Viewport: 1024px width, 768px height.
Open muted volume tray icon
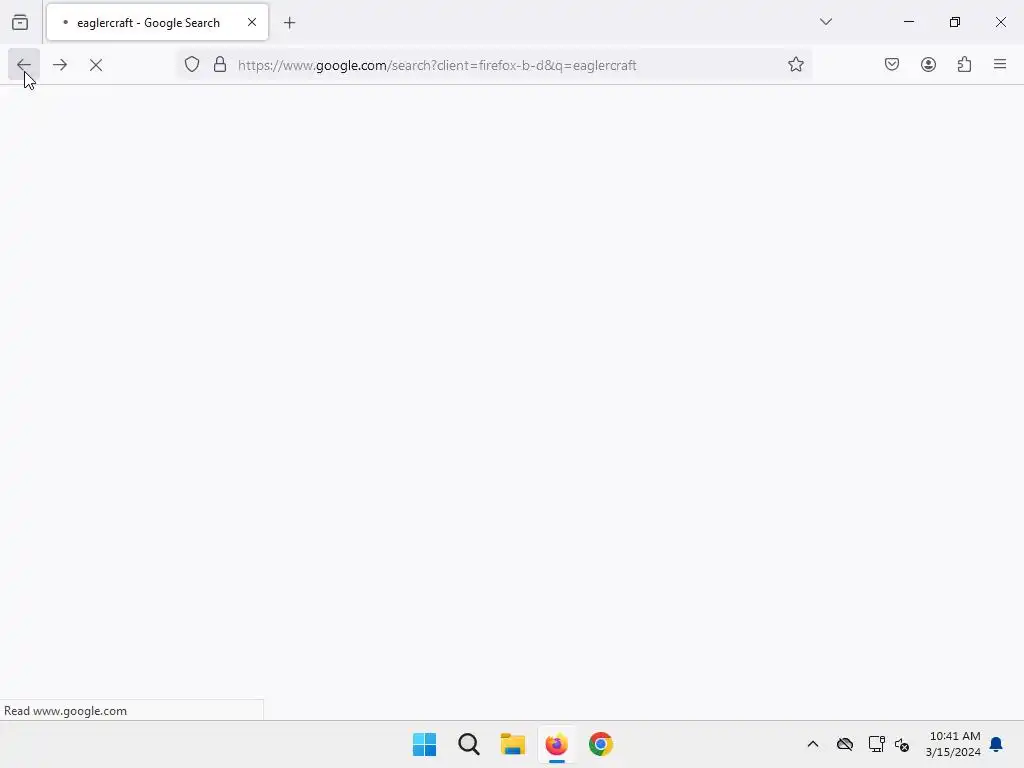click(902, 744)
